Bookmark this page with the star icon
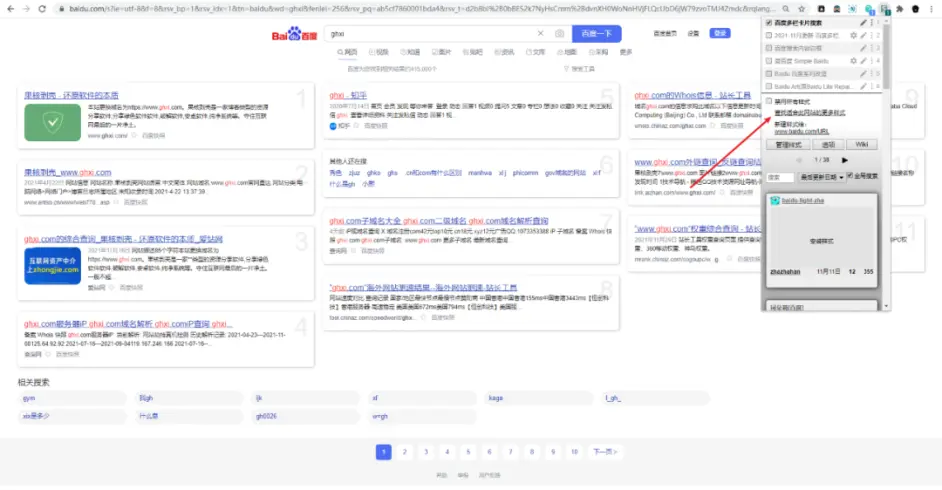 coord(801,9)
